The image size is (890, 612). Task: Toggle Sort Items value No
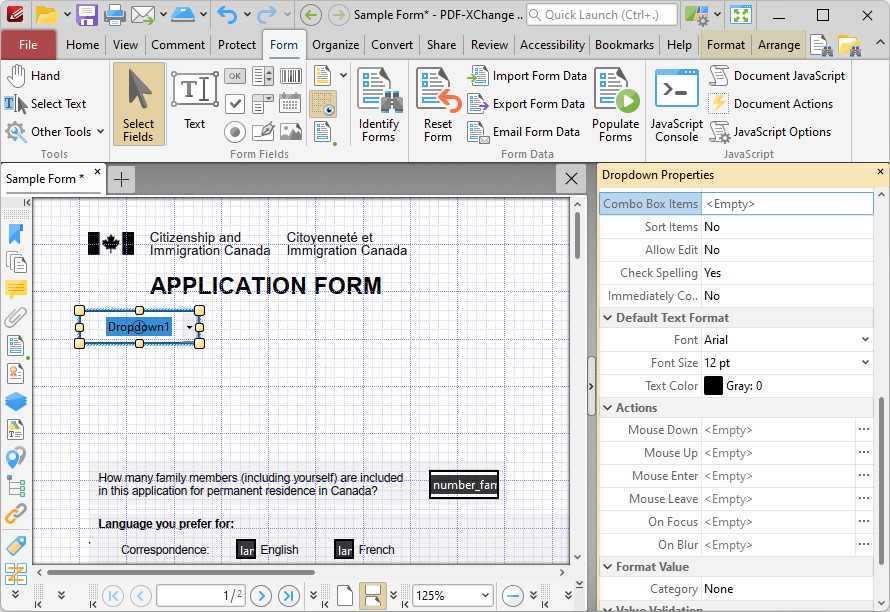787,227
